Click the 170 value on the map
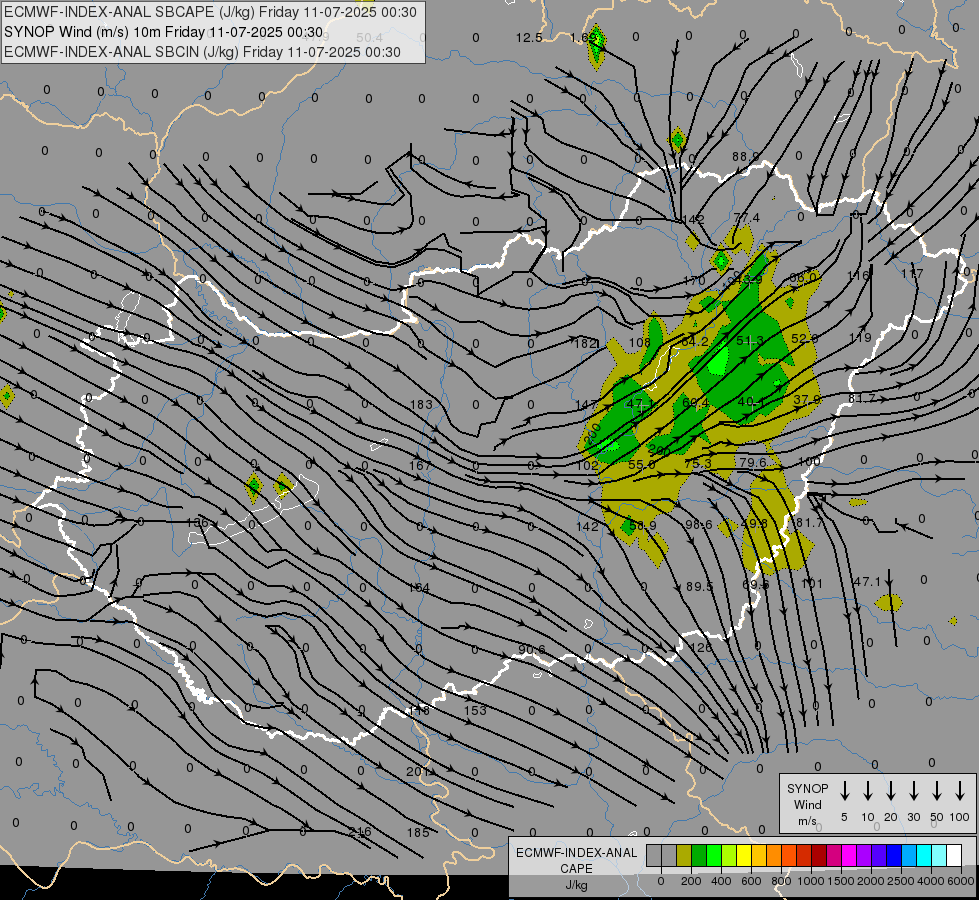The width and height of the screenshot is (979, 900). tap(694, 280)
